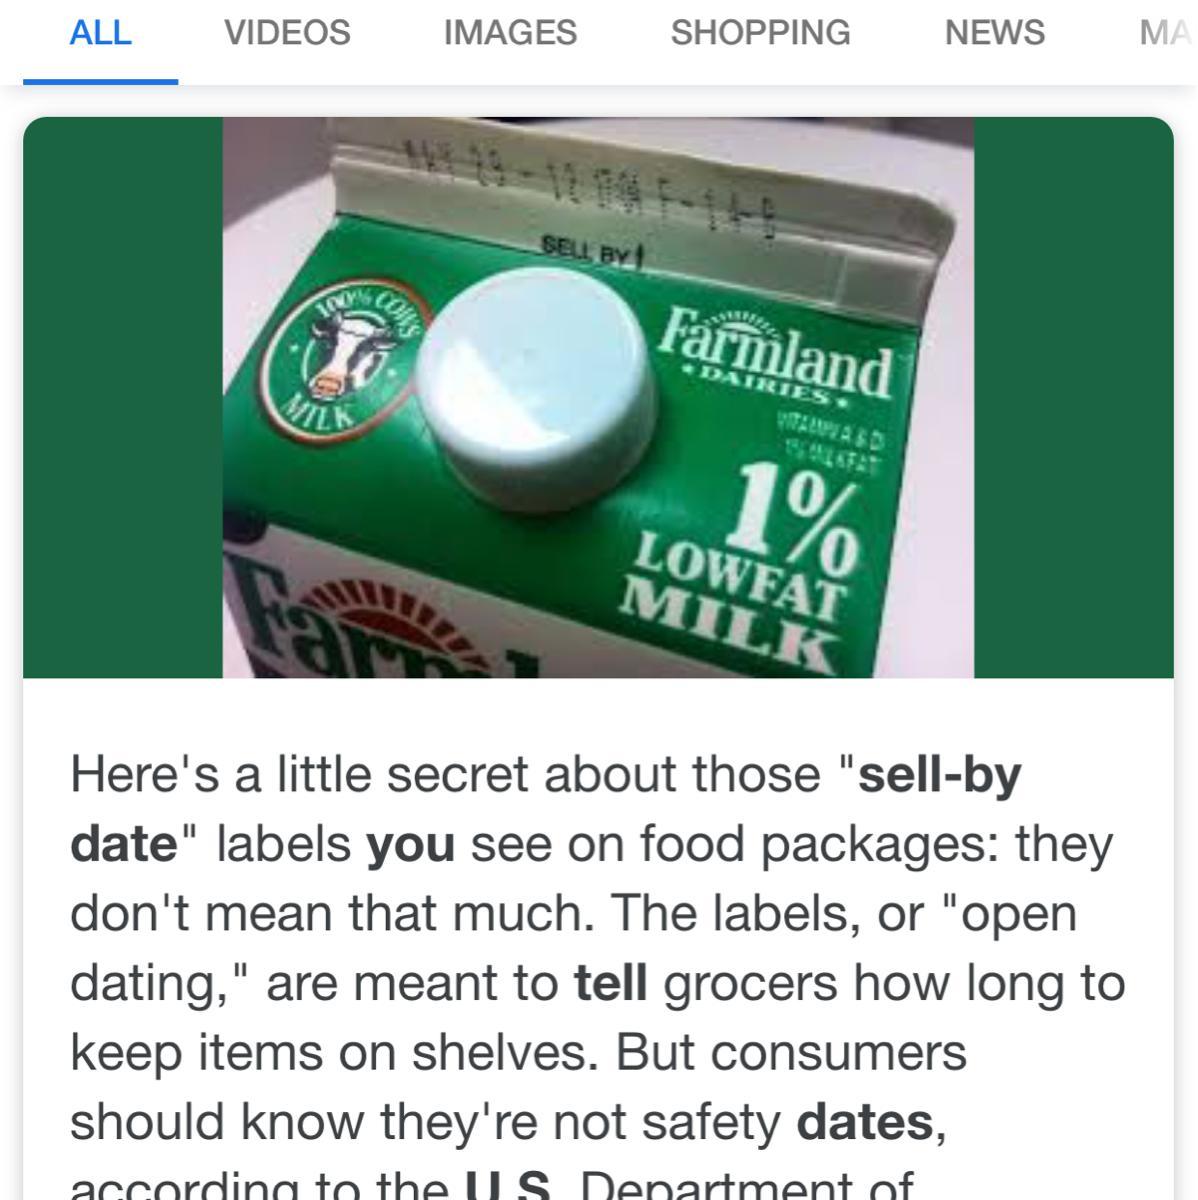Viewport: 1198px width, 1200px height.
Task: Click the bold "you" in the snippet
Action: [410, 847]
